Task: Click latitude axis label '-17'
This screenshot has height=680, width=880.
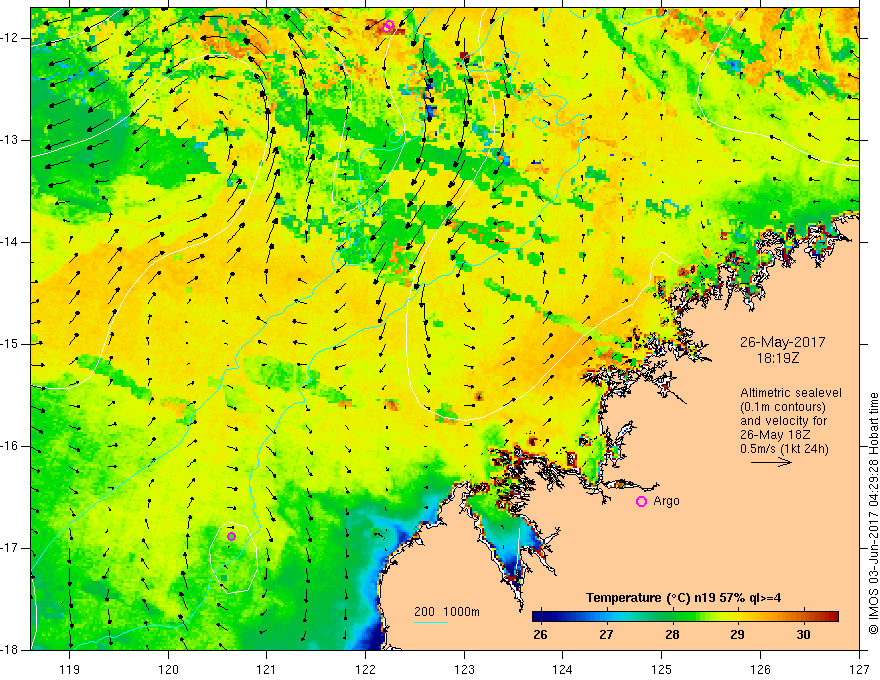Action: click(11, 548)
